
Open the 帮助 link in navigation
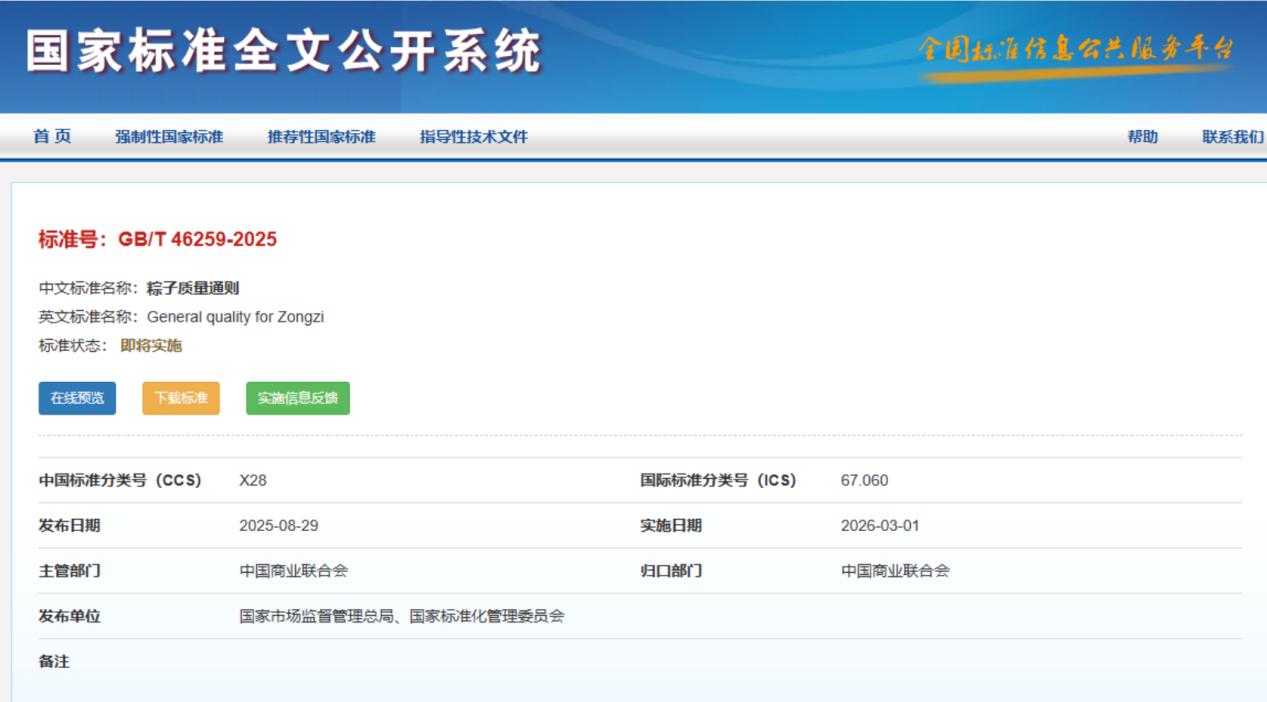coord(1143,137)
